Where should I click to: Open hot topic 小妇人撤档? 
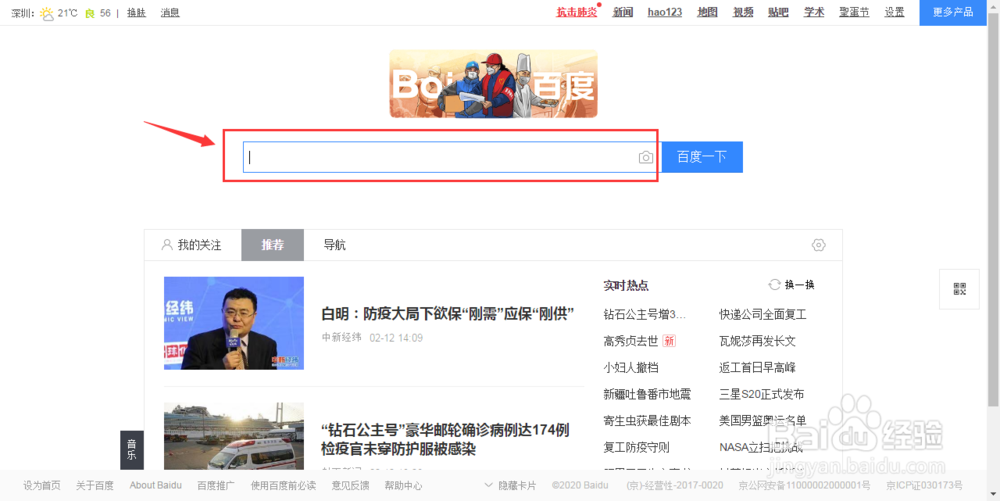click(x=631, y=368)
